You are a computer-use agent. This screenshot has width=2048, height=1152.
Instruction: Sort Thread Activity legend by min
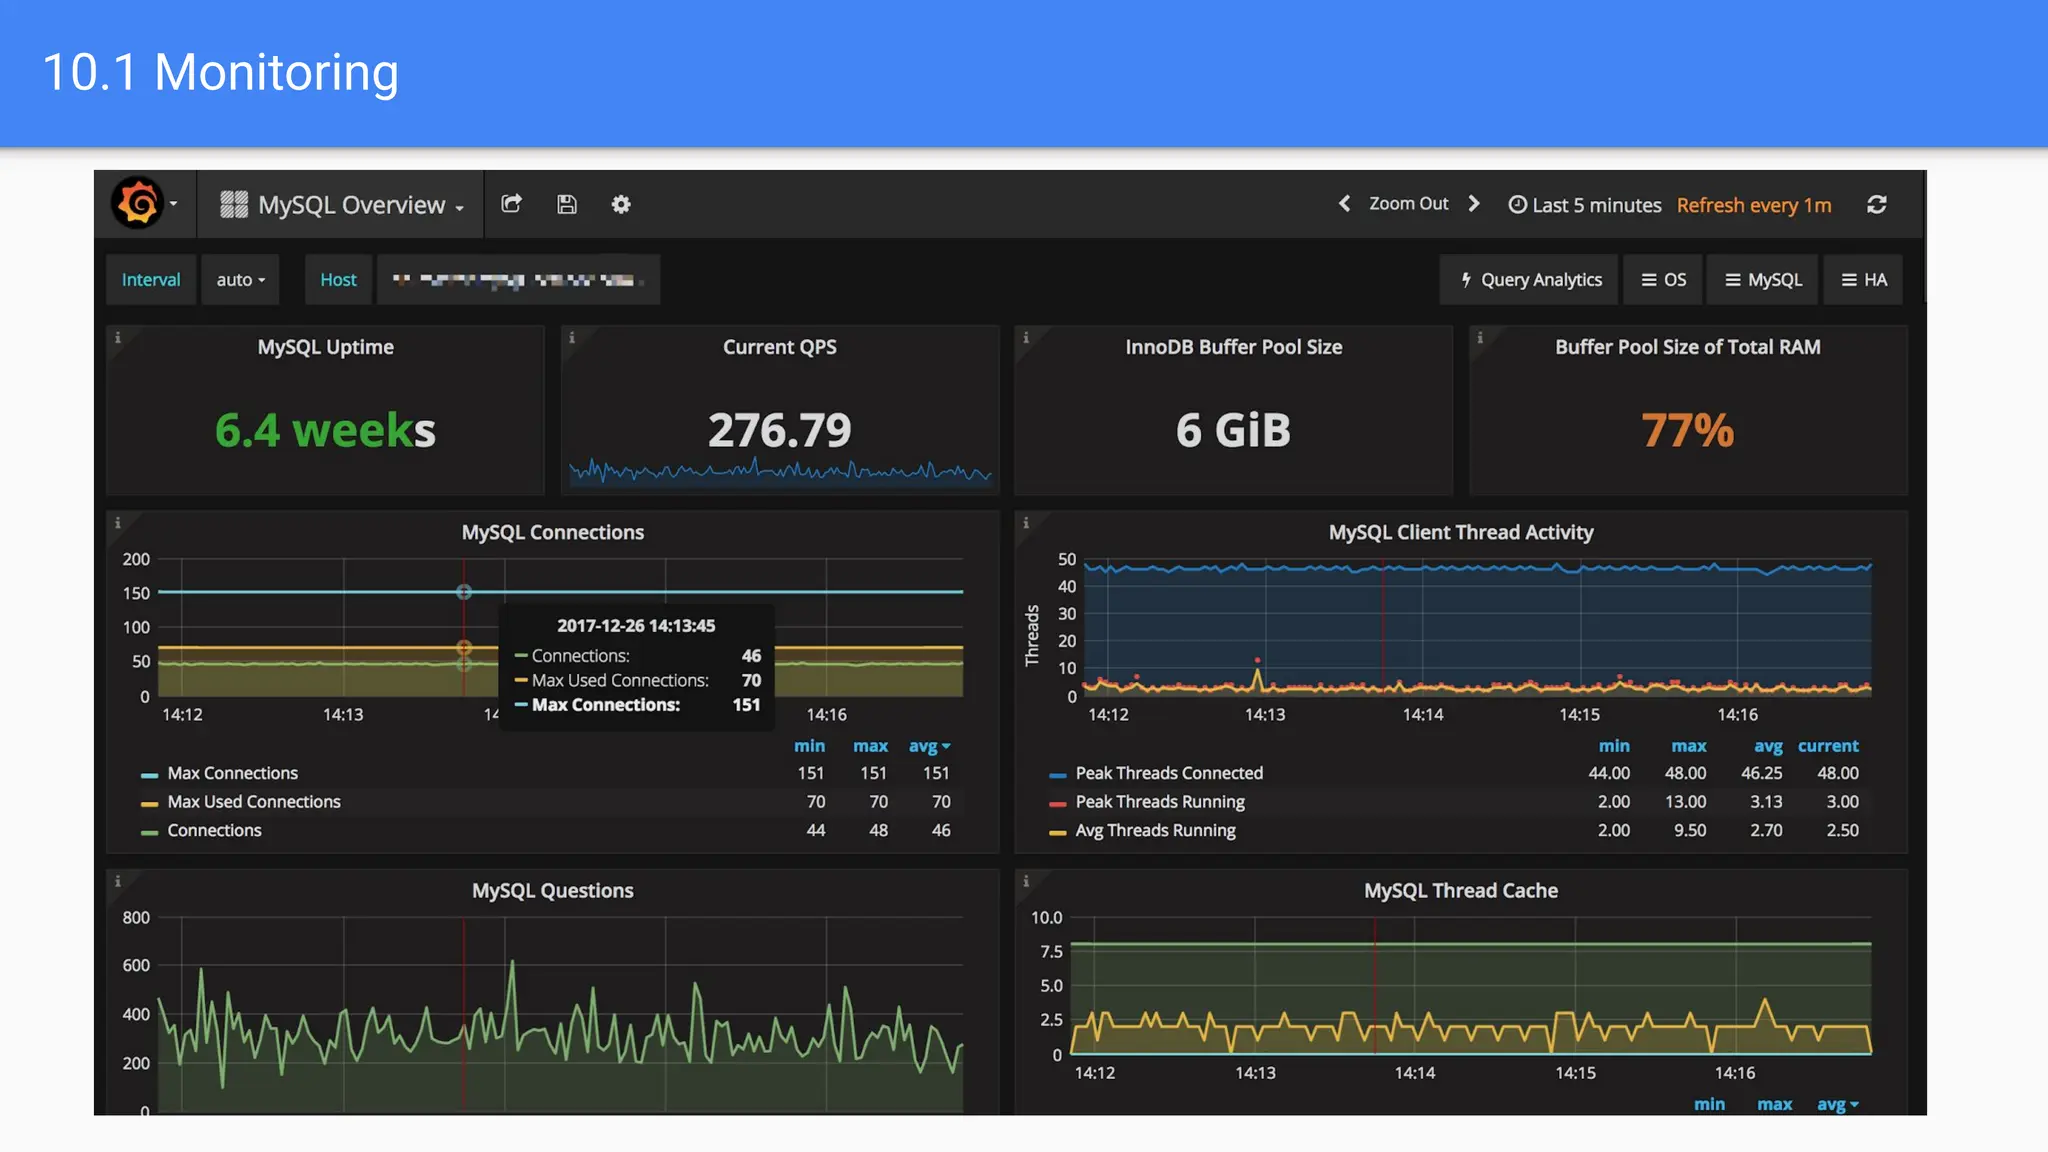pos(1614,746)
